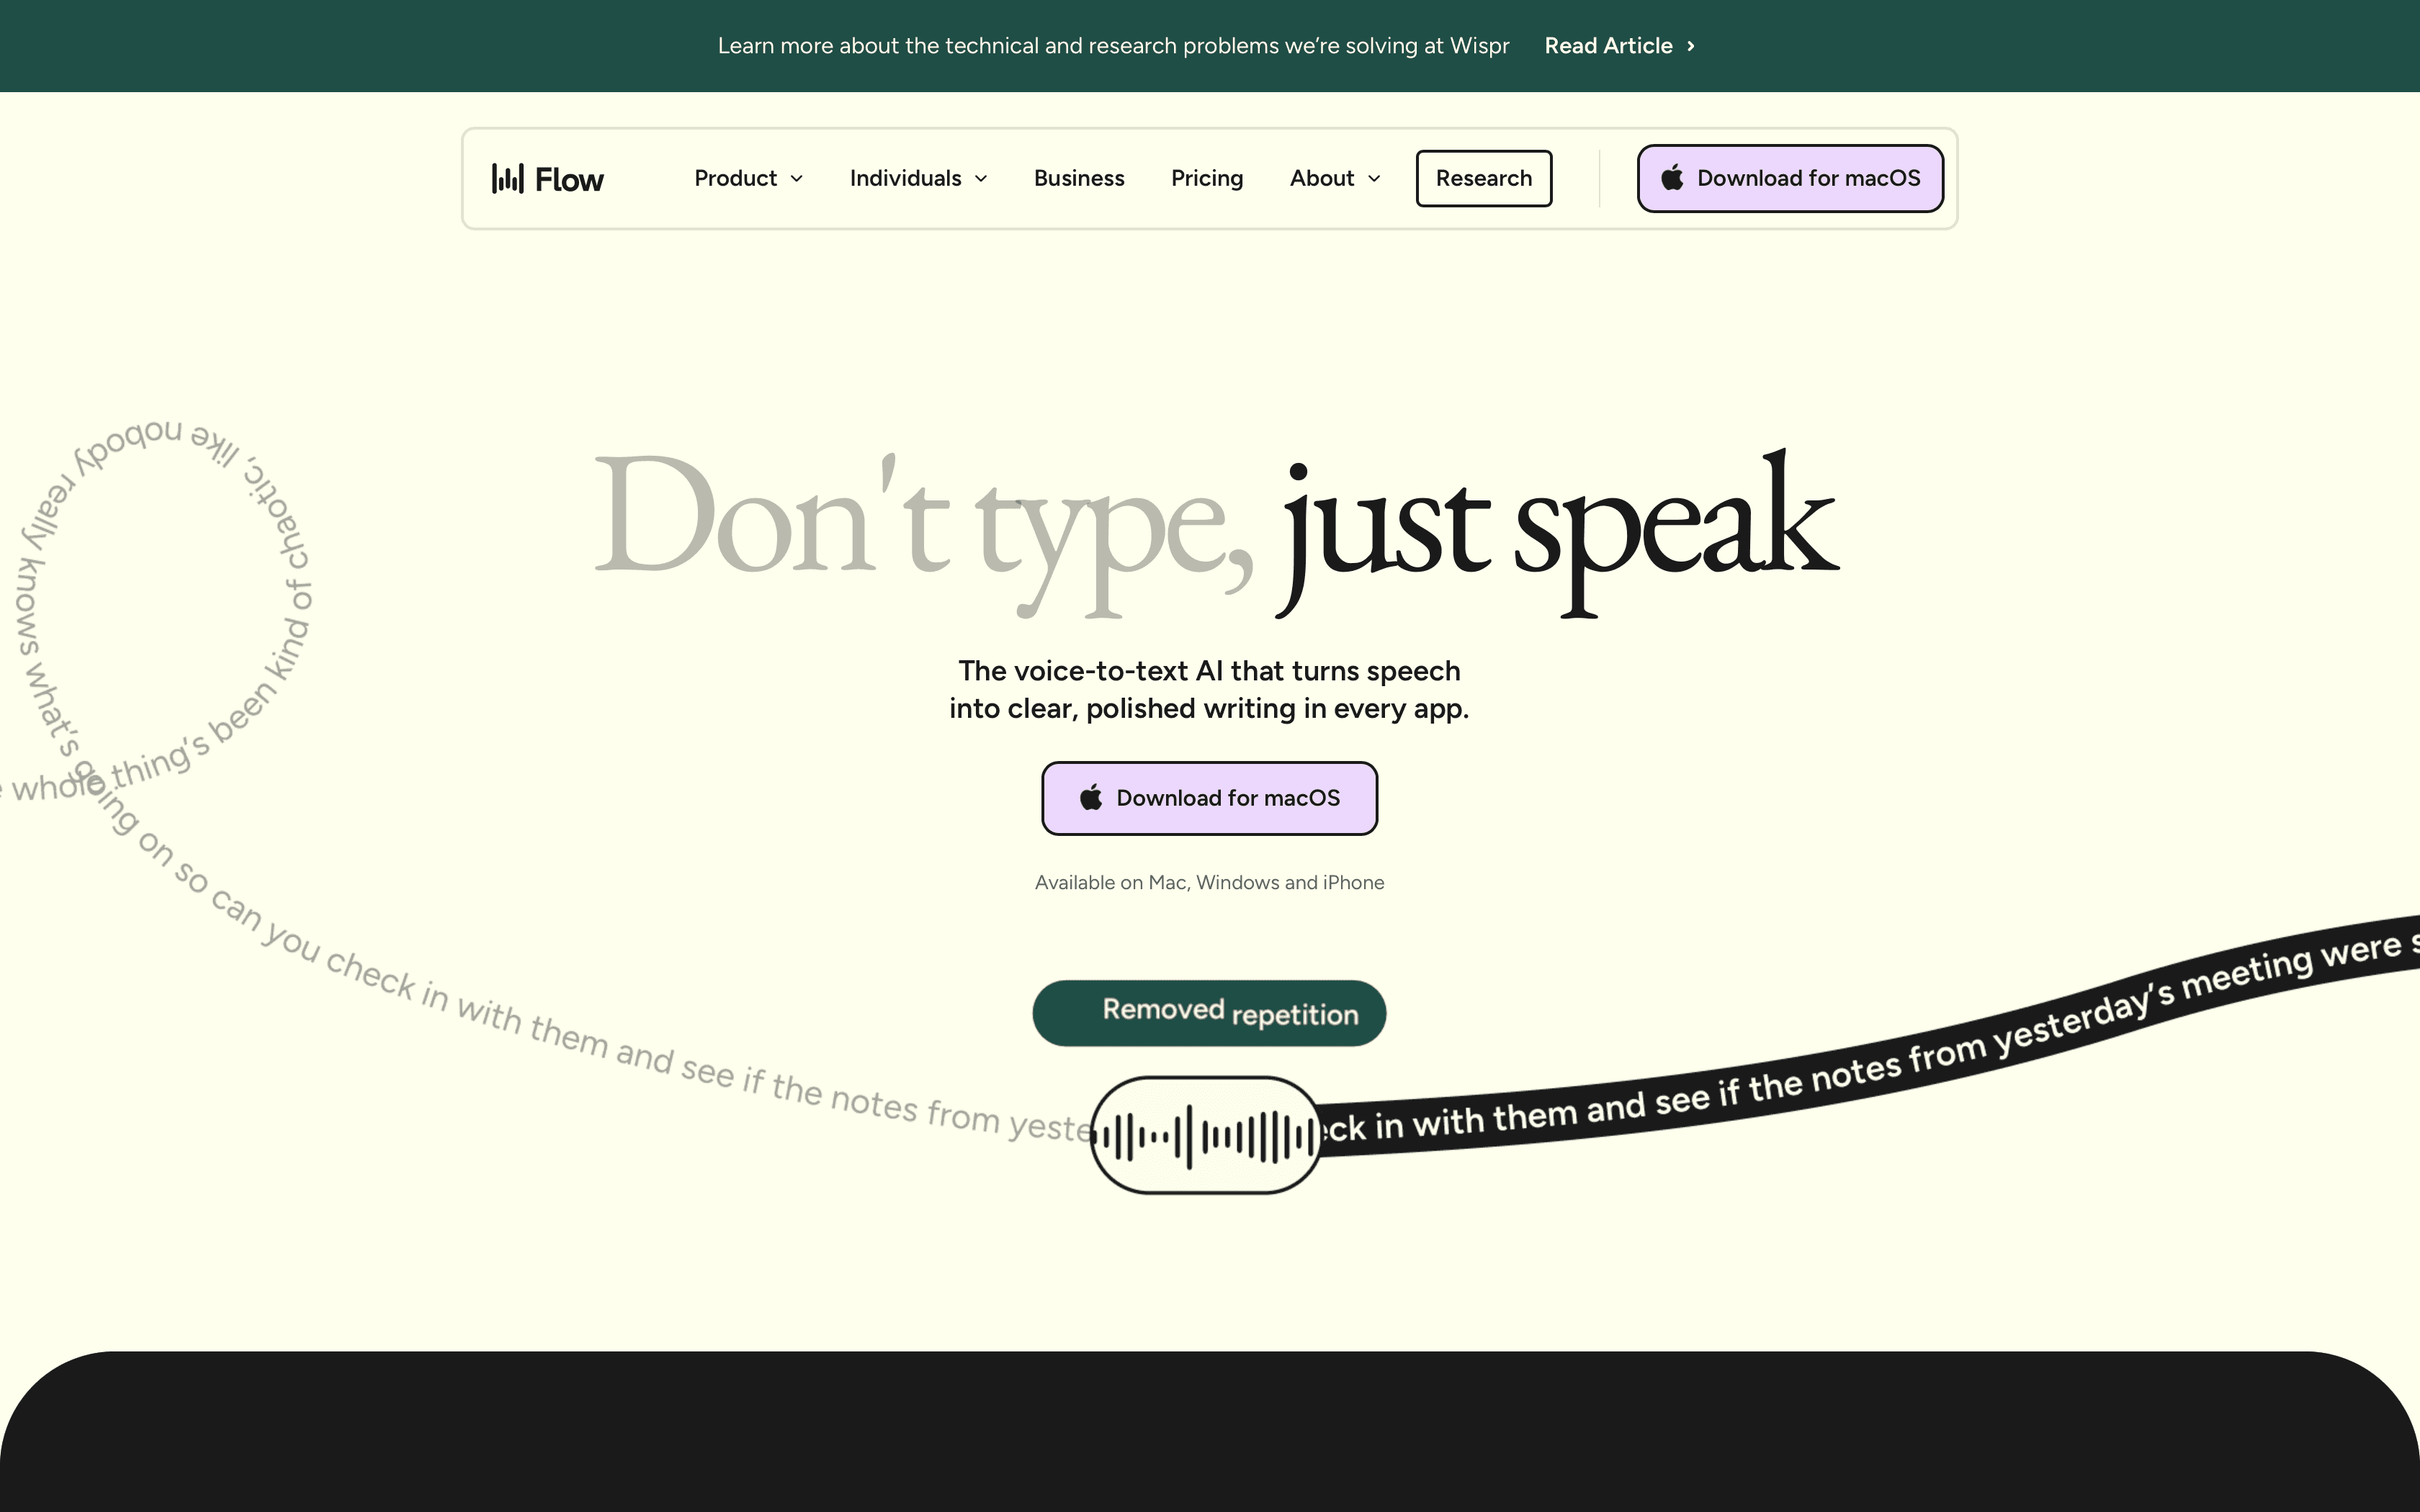Viewport: 2420px width, 1512px height.
Task: Open the Read Article link in banner
Action: point(1619,46)
